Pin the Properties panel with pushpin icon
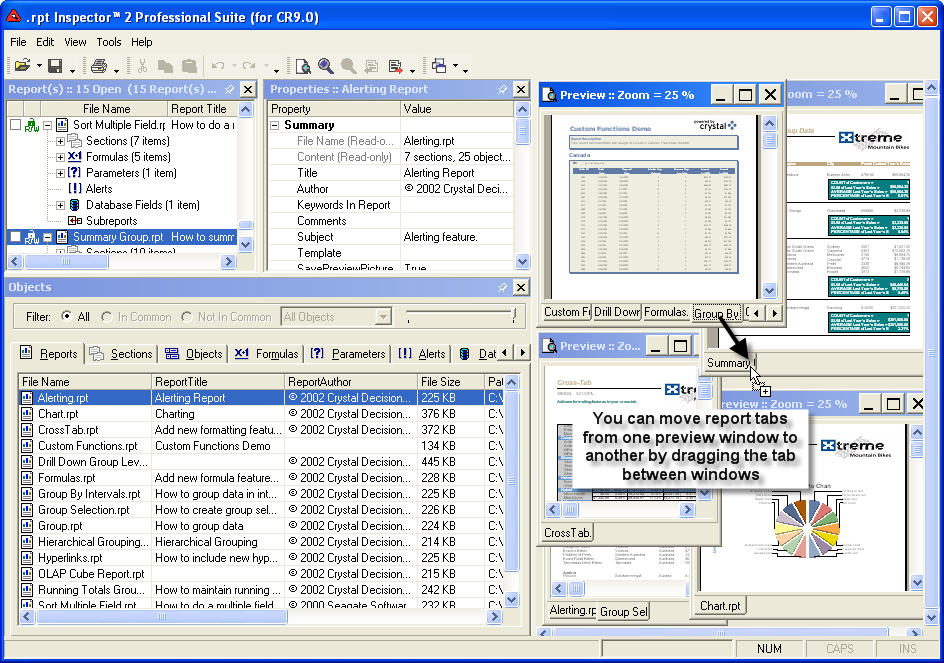This screenshot has height=663, width=944. click(502, 89)
